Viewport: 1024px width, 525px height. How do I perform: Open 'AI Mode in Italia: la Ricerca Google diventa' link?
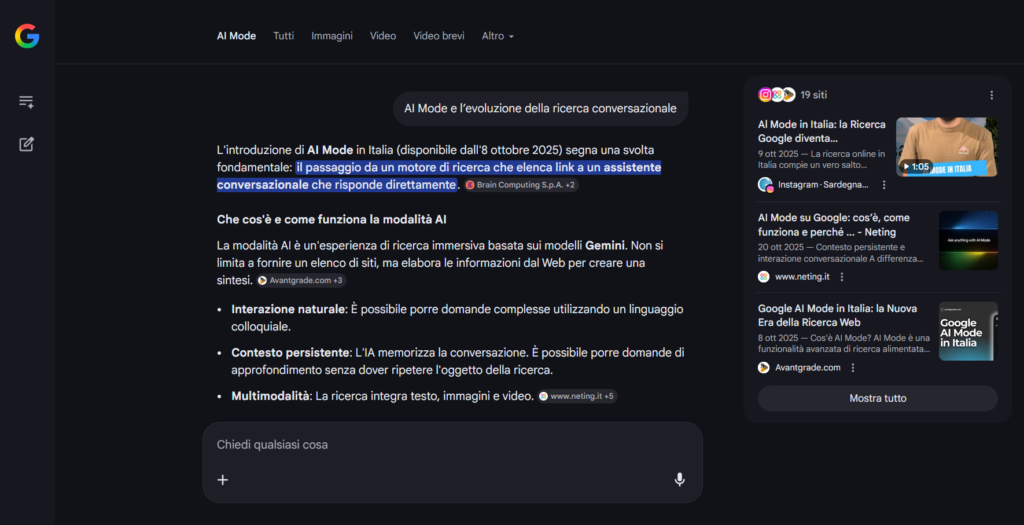[x=822, y=131]
